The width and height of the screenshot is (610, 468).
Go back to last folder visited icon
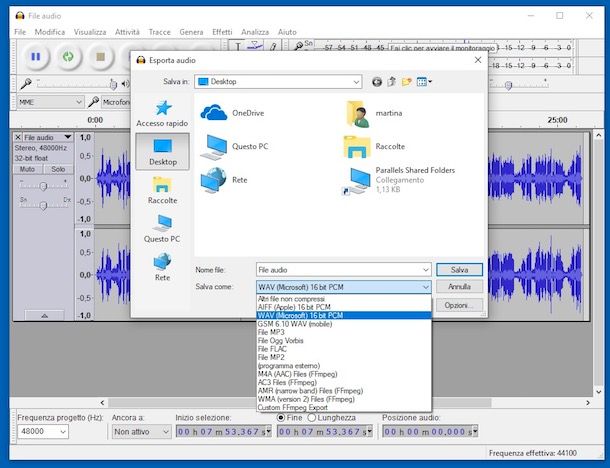(377, 82)
